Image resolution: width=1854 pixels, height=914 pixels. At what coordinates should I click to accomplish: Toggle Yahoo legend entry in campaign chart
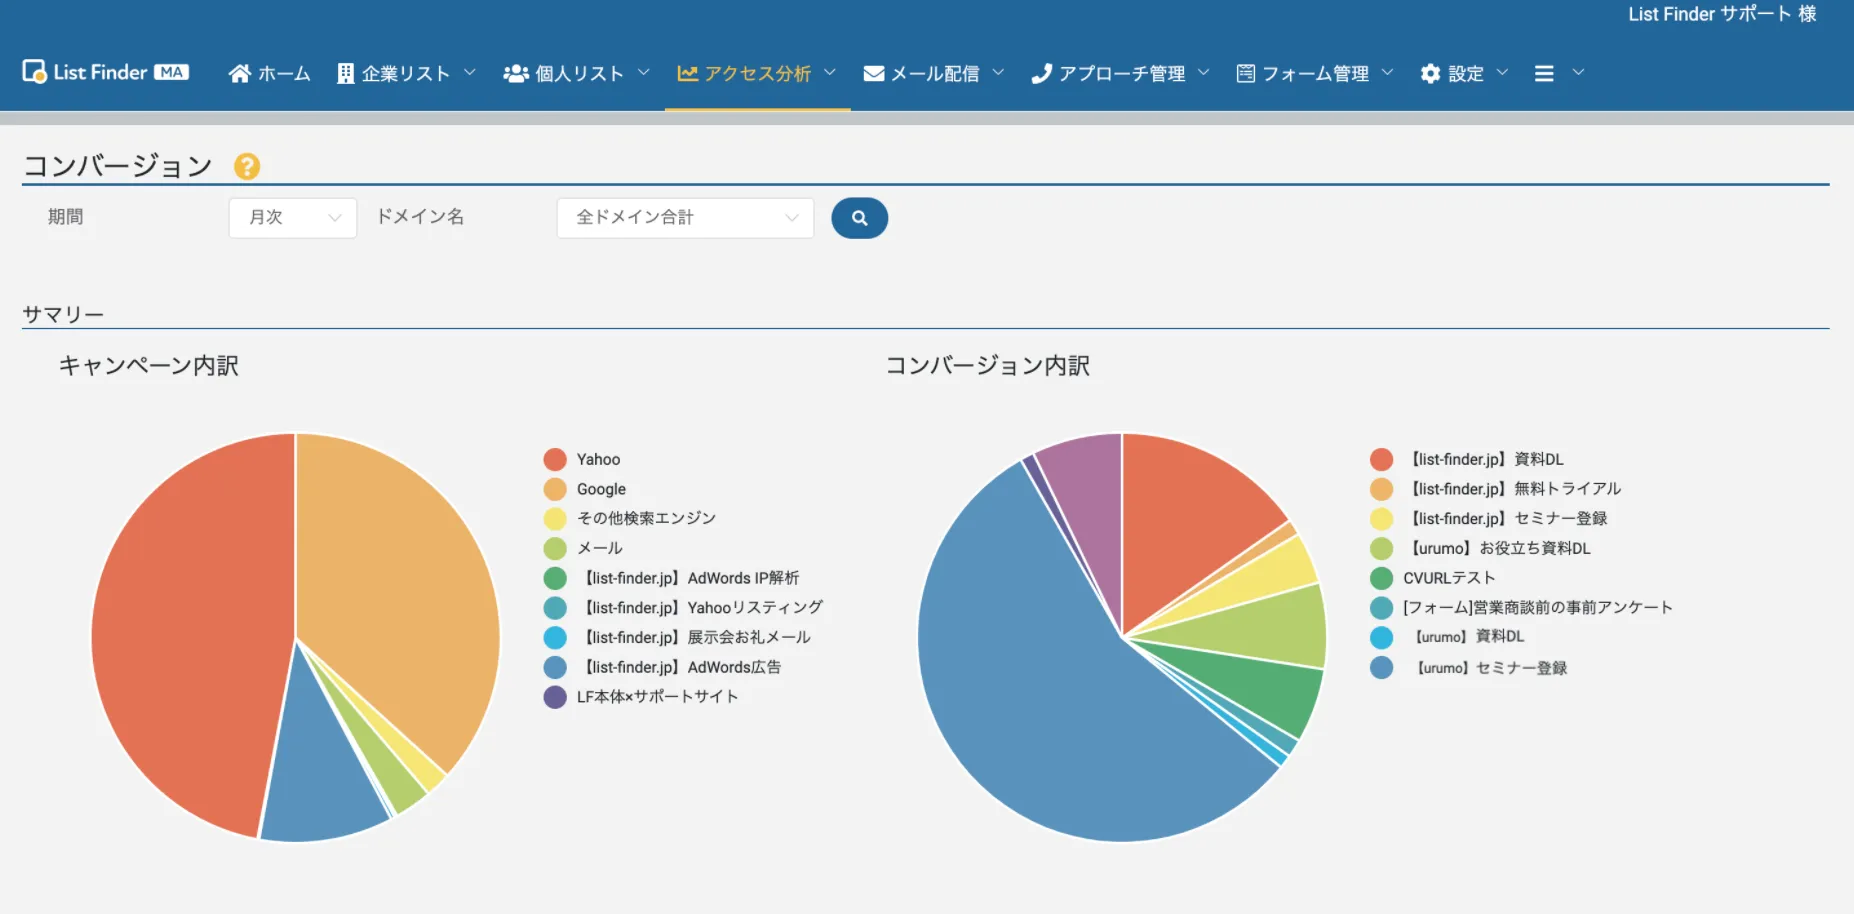597,459
